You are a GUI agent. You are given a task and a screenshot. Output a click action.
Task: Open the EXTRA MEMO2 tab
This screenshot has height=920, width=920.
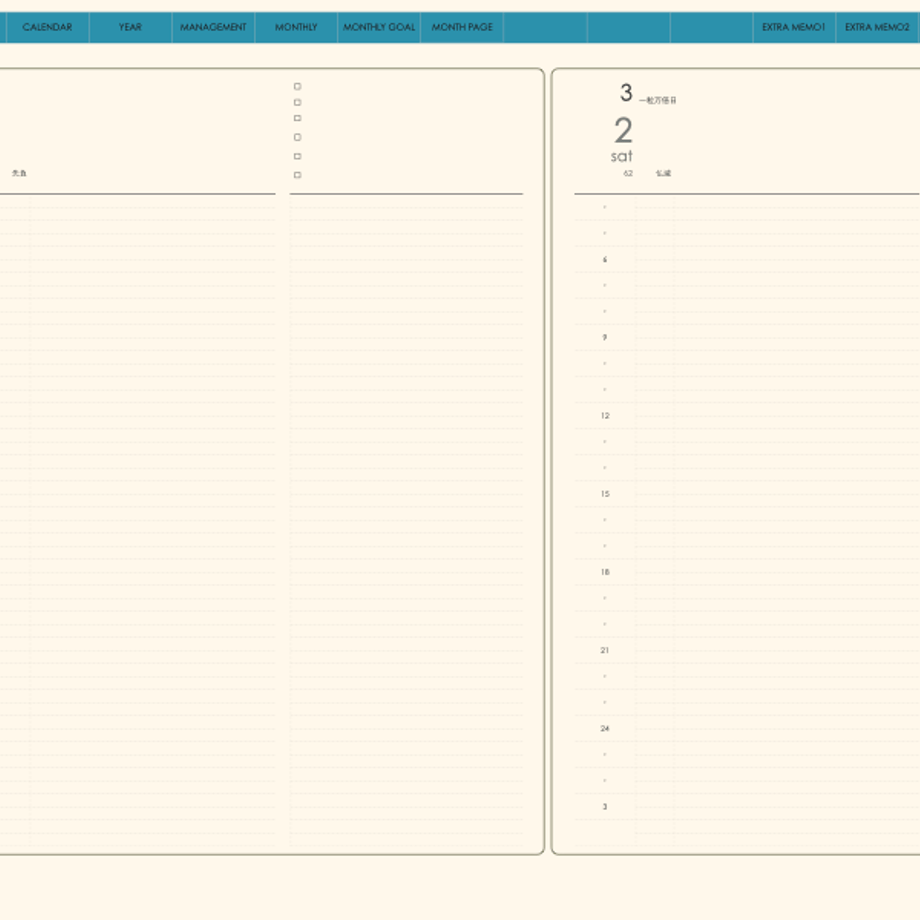[x=877, y=27]
